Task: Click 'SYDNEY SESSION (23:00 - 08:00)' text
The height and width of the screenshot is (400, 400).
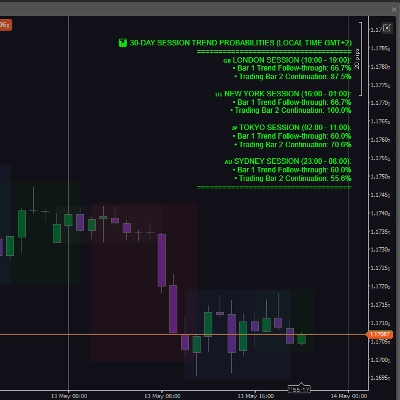Action: [292, 161]
